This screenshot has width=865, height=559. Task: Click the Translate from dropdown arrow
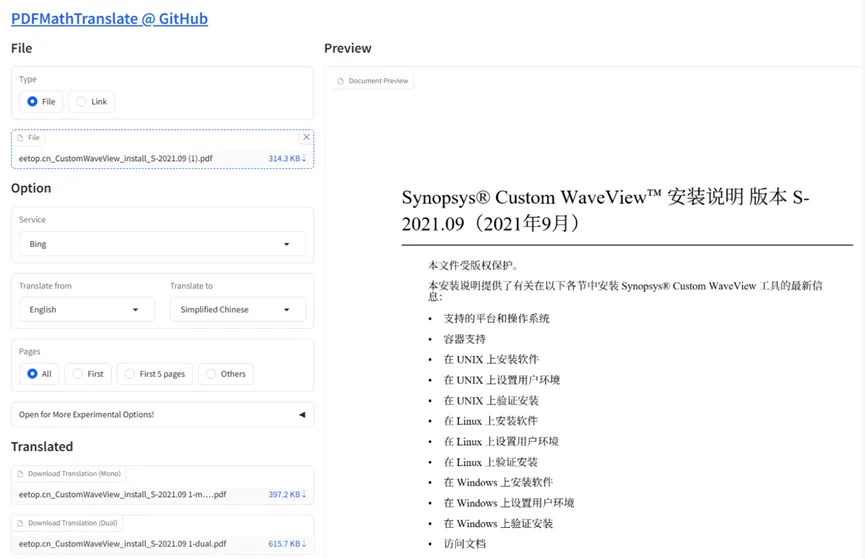point(135,310)
